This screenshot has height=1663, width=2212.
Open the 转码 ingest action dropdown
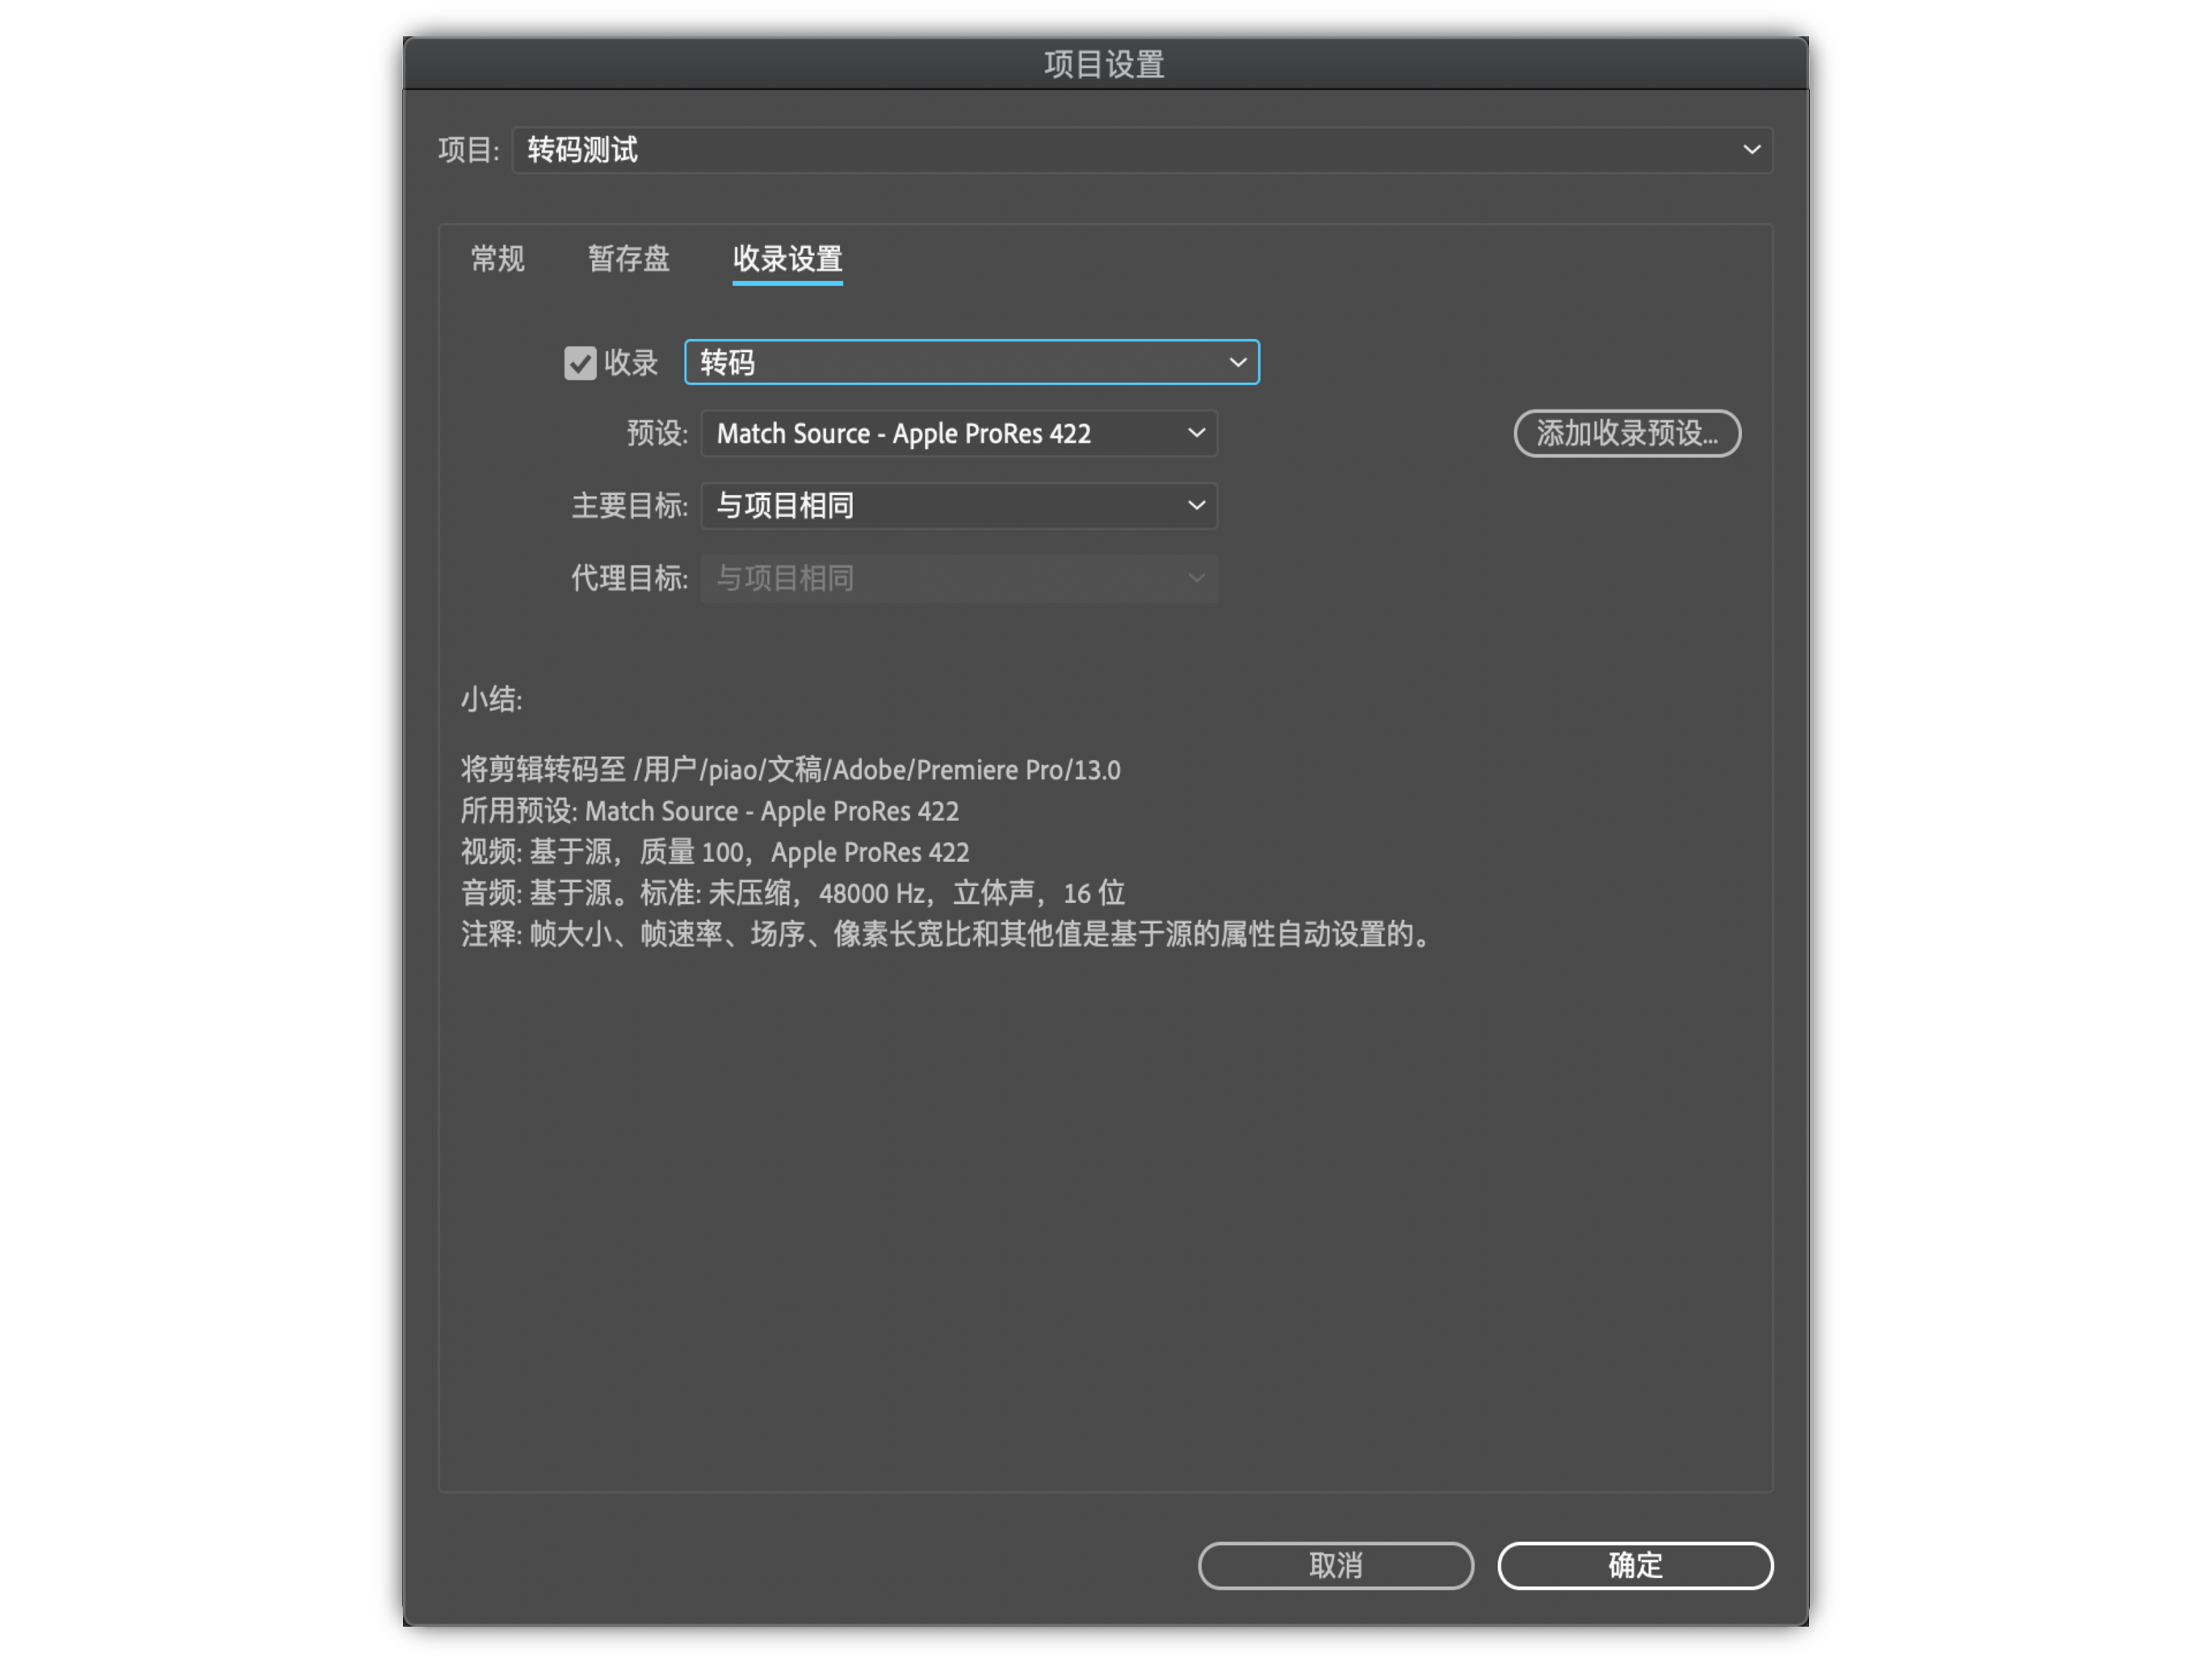tap(970, 363)
